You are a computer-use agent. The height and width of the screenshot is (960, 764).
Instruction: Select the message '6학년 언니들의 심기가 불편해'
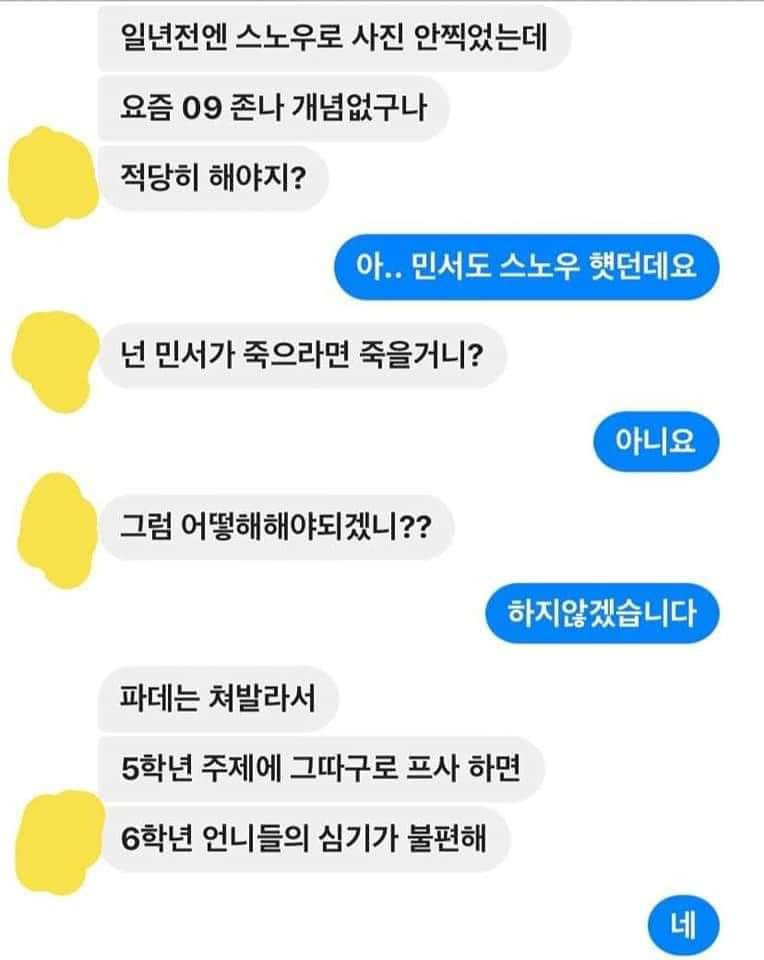[x=304, y=839]
